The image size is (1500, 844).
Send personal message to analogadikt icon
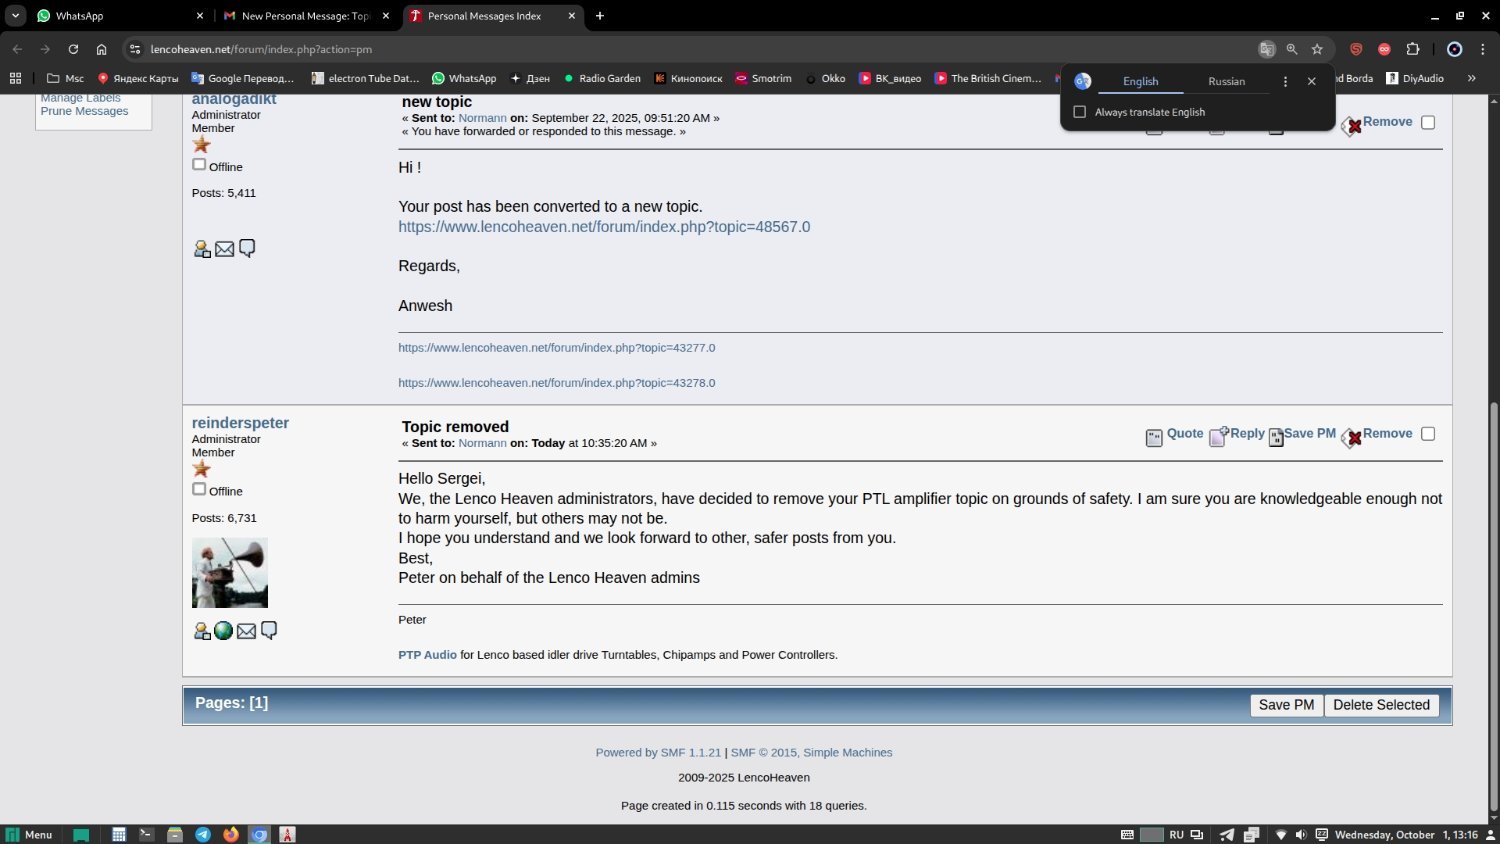(247, 248)
